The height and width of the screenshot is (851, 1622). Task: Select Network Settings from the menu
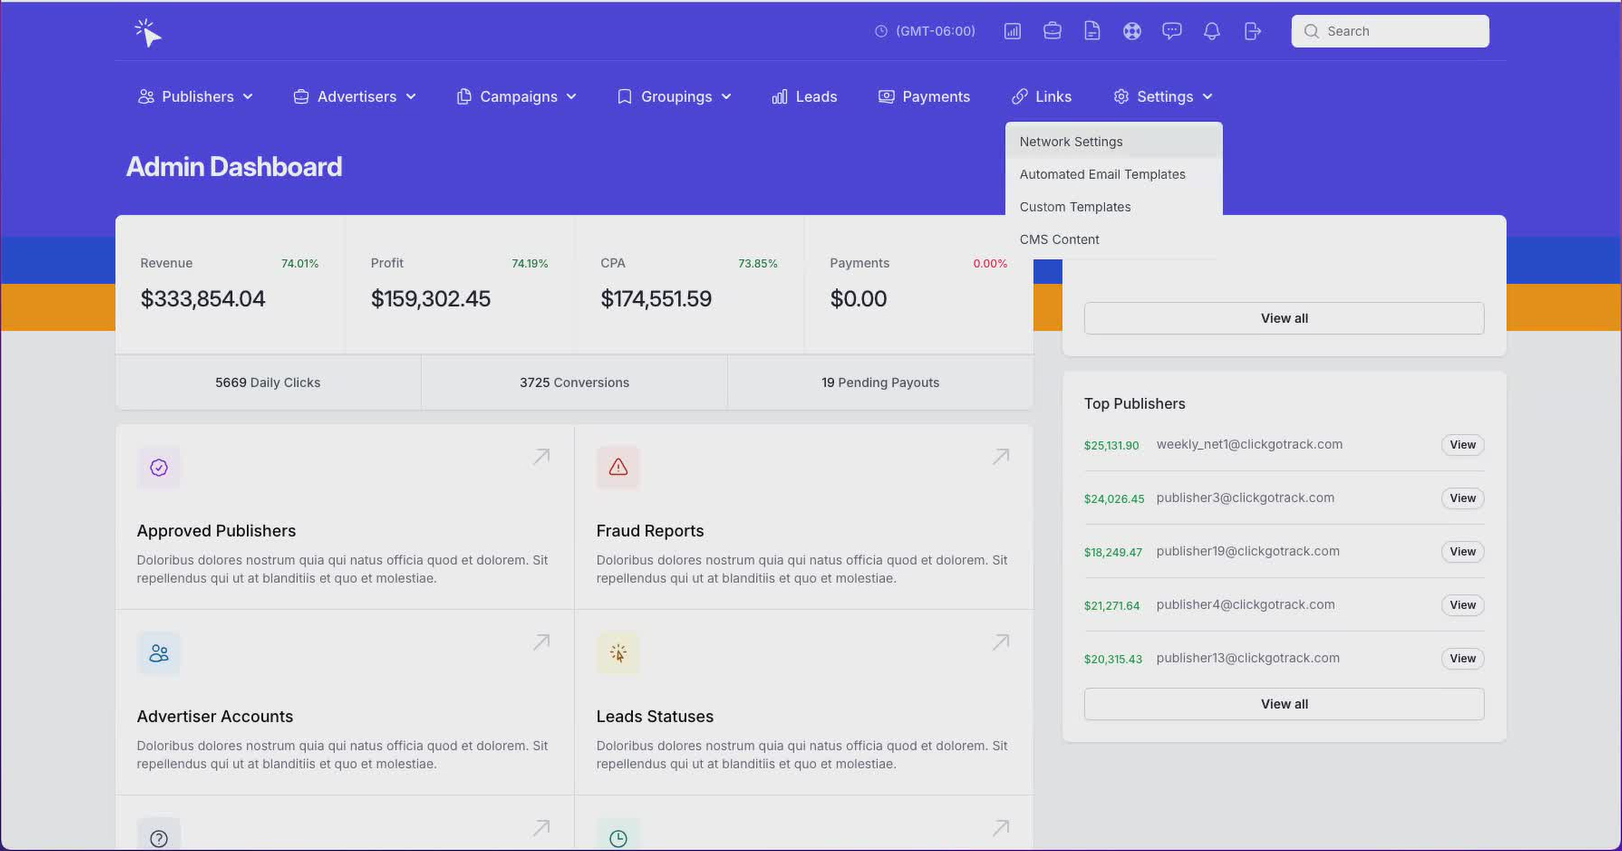pyautogui.click(x=1071, y=142)
